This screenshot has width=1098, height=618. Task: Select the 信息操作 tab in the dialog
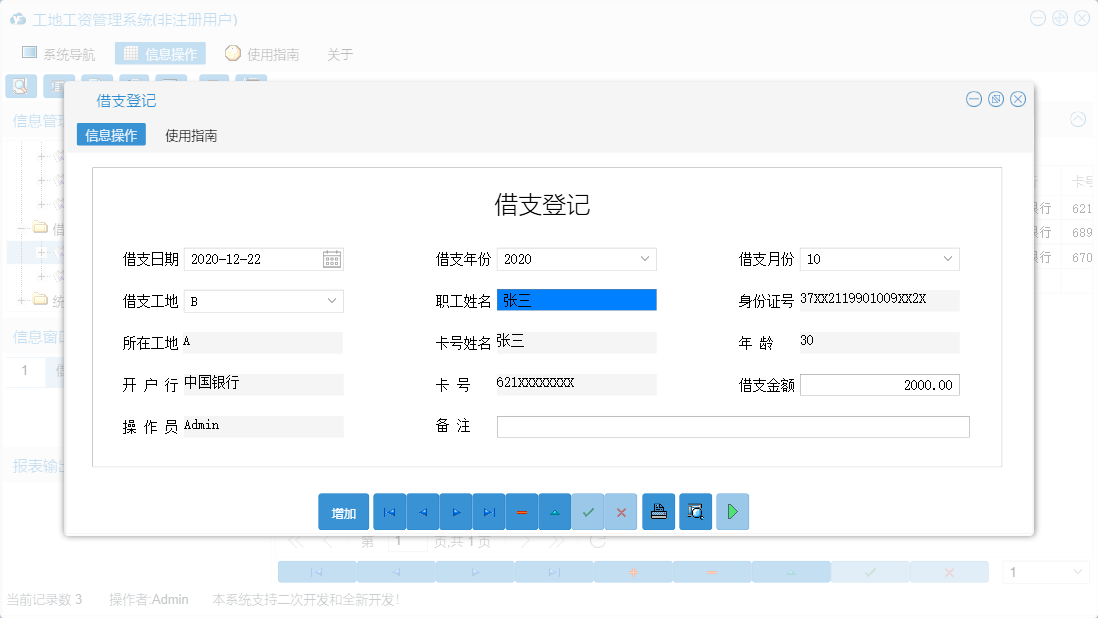pos(111,133)
